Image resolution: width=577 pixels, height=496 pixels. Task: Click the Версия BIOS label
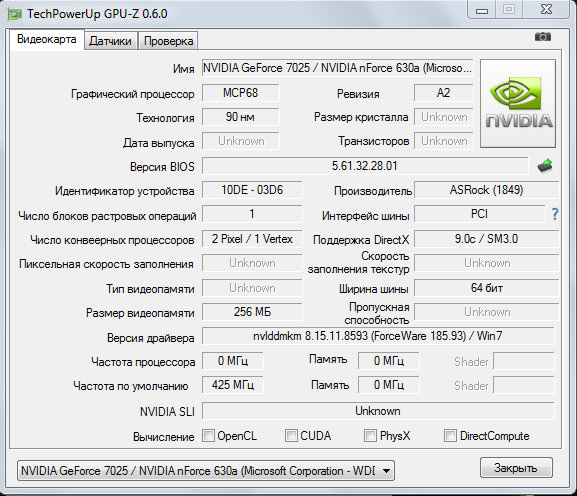point(162,167)
